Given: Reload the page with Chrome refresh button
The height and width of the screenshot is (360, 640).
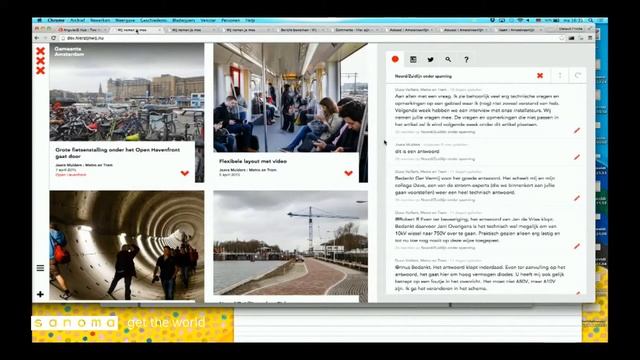Looking at the screenshot, I should (53, 38).
